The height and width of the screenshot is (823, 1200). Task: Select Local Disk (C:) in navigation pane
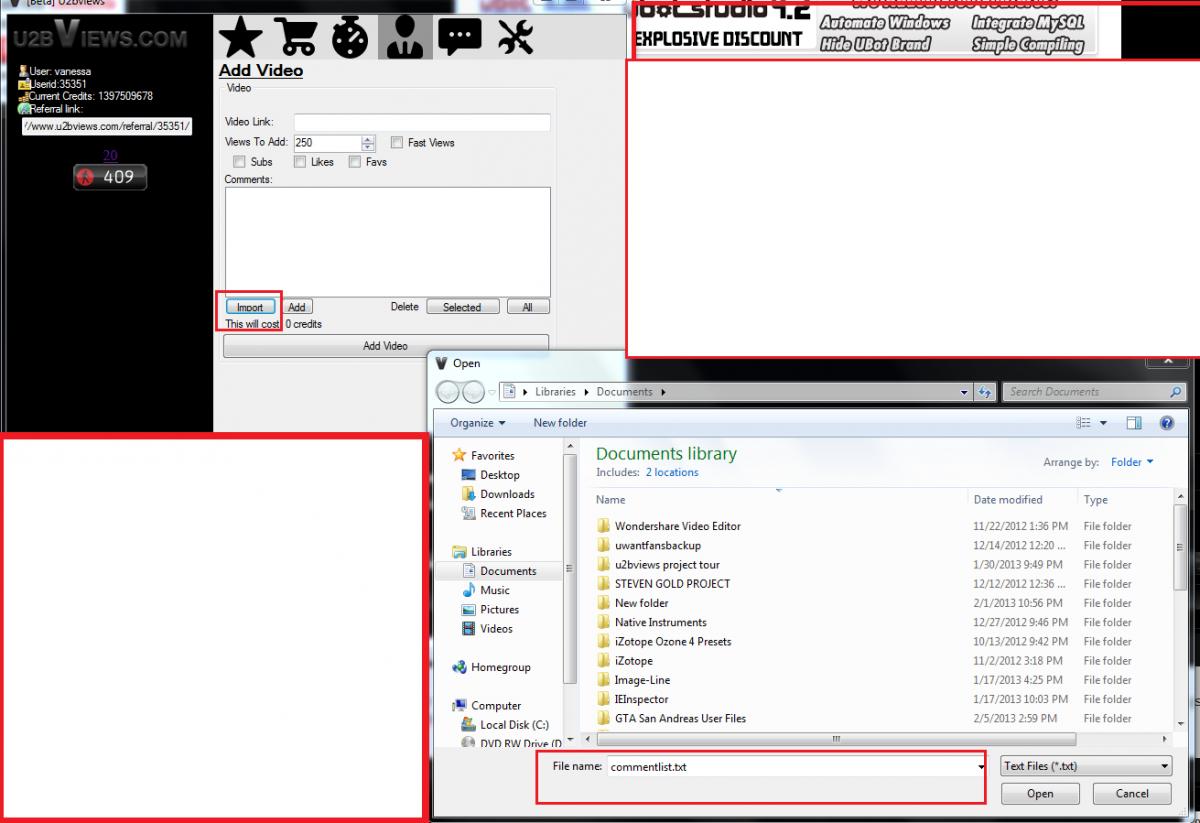click(x=505, y=725)
